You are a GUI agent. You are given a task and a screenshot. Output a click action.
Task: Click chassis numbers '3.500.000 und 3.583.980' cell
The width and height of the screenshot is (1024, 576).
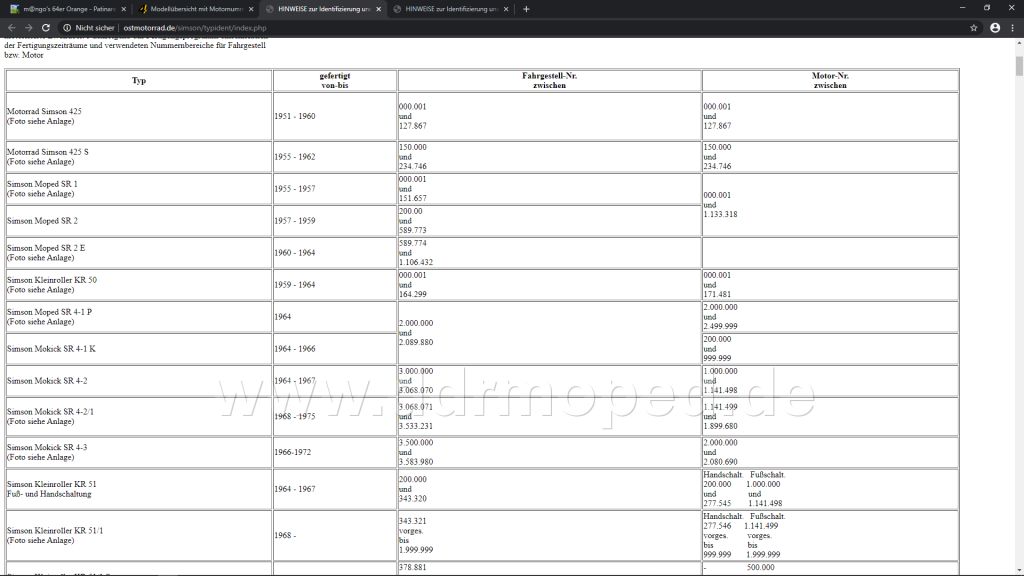549,452
